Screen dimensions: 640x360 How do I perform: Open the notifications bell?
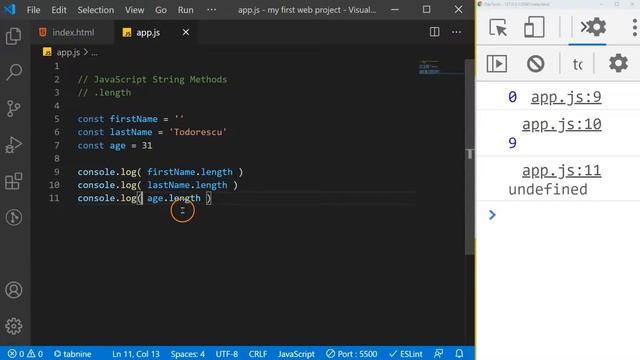459,353
